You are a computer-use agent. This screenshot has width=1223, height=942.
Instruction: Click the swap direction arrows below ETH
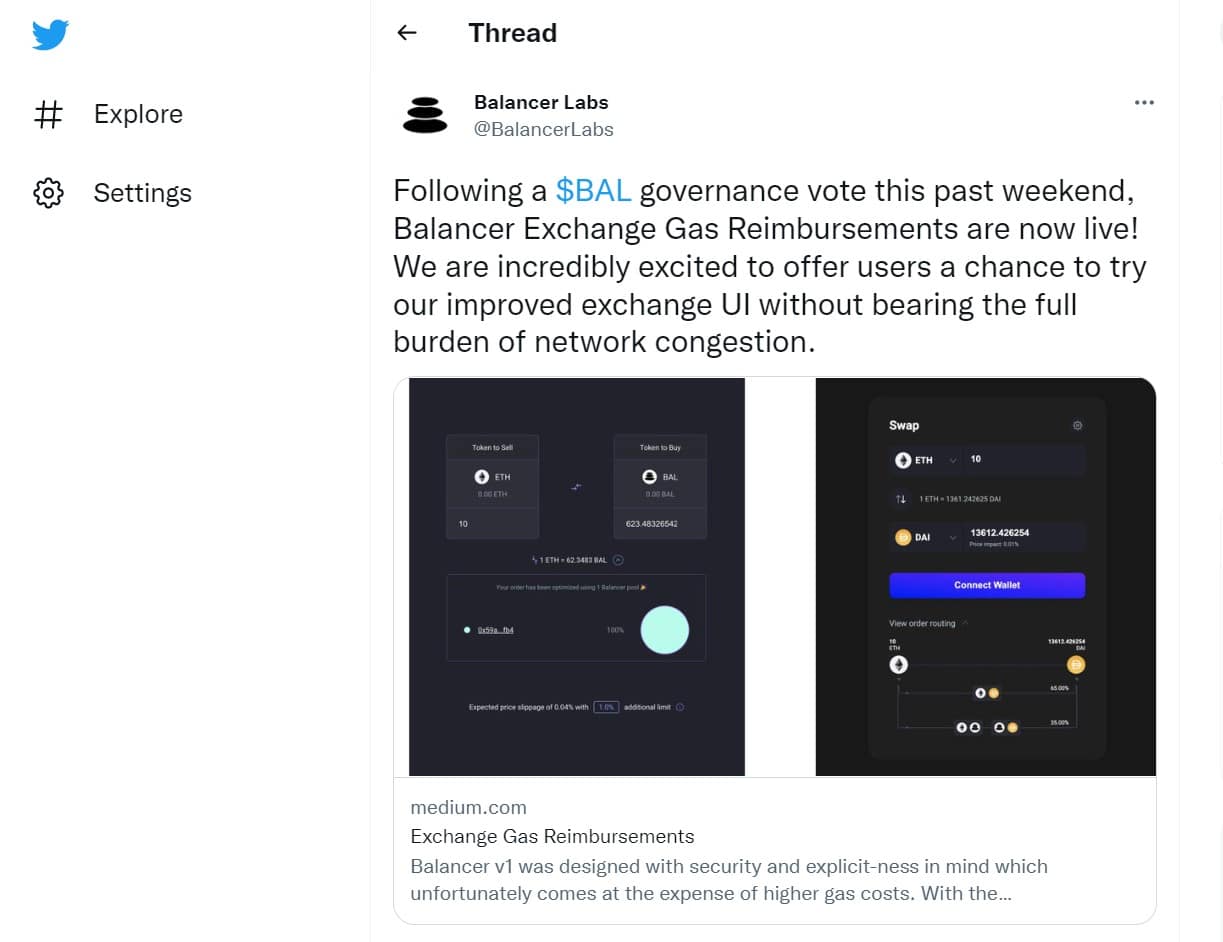coord(900,498)
